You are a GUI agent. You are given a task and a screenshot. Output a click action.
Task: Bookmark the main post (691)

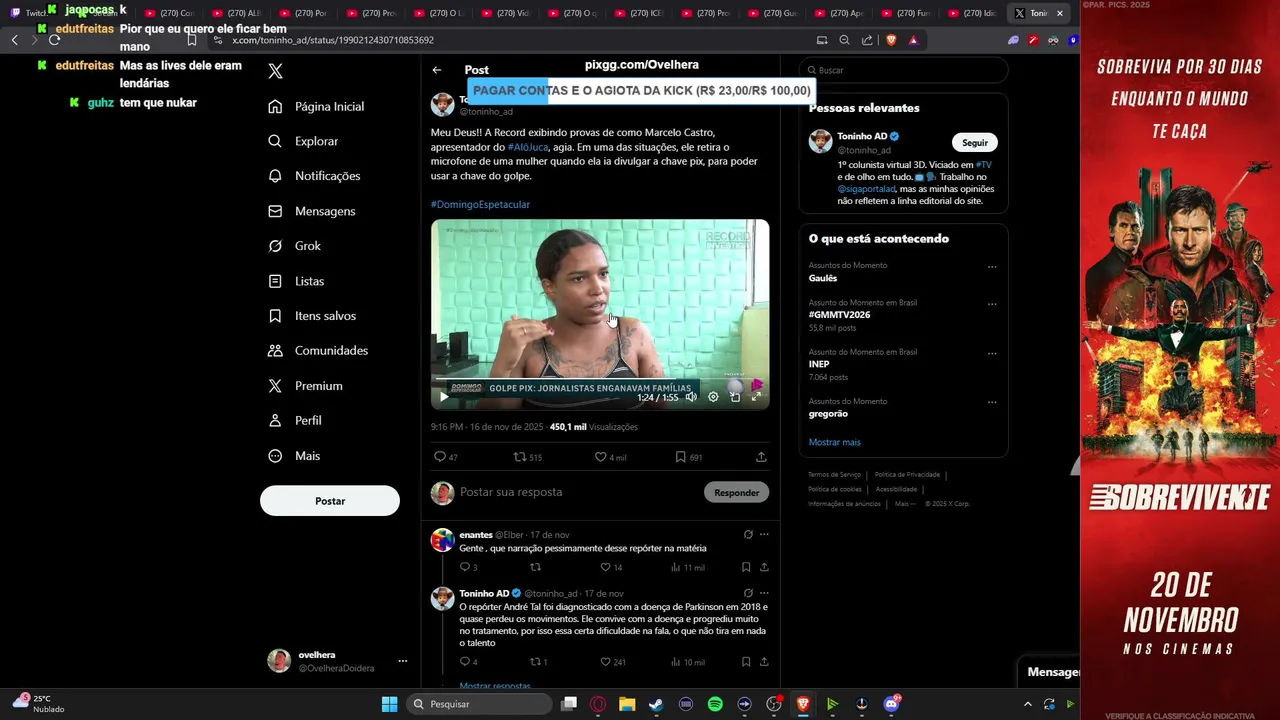coord(688,457)
